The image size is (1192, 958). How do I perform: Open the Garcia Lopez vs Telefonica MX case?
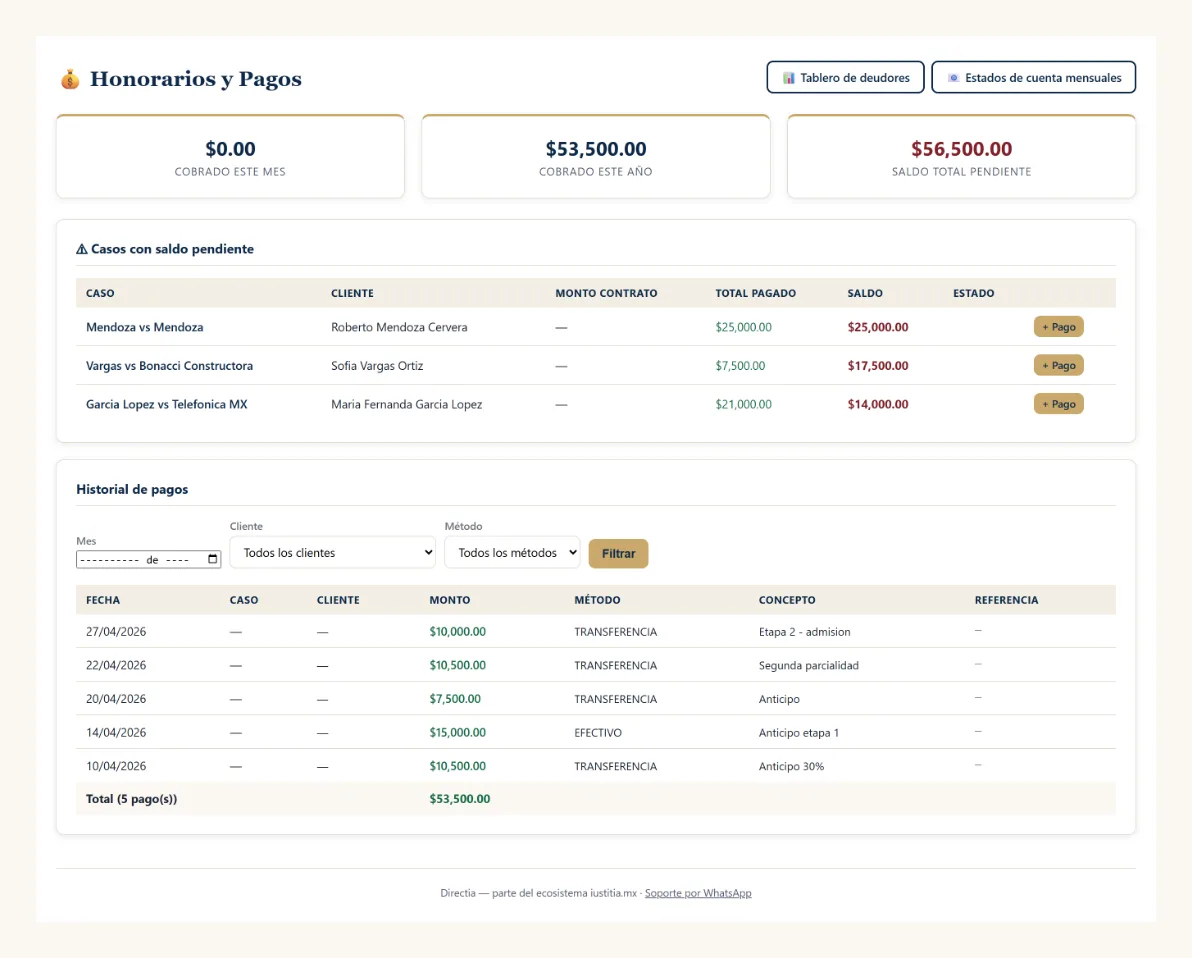(166, 404)
